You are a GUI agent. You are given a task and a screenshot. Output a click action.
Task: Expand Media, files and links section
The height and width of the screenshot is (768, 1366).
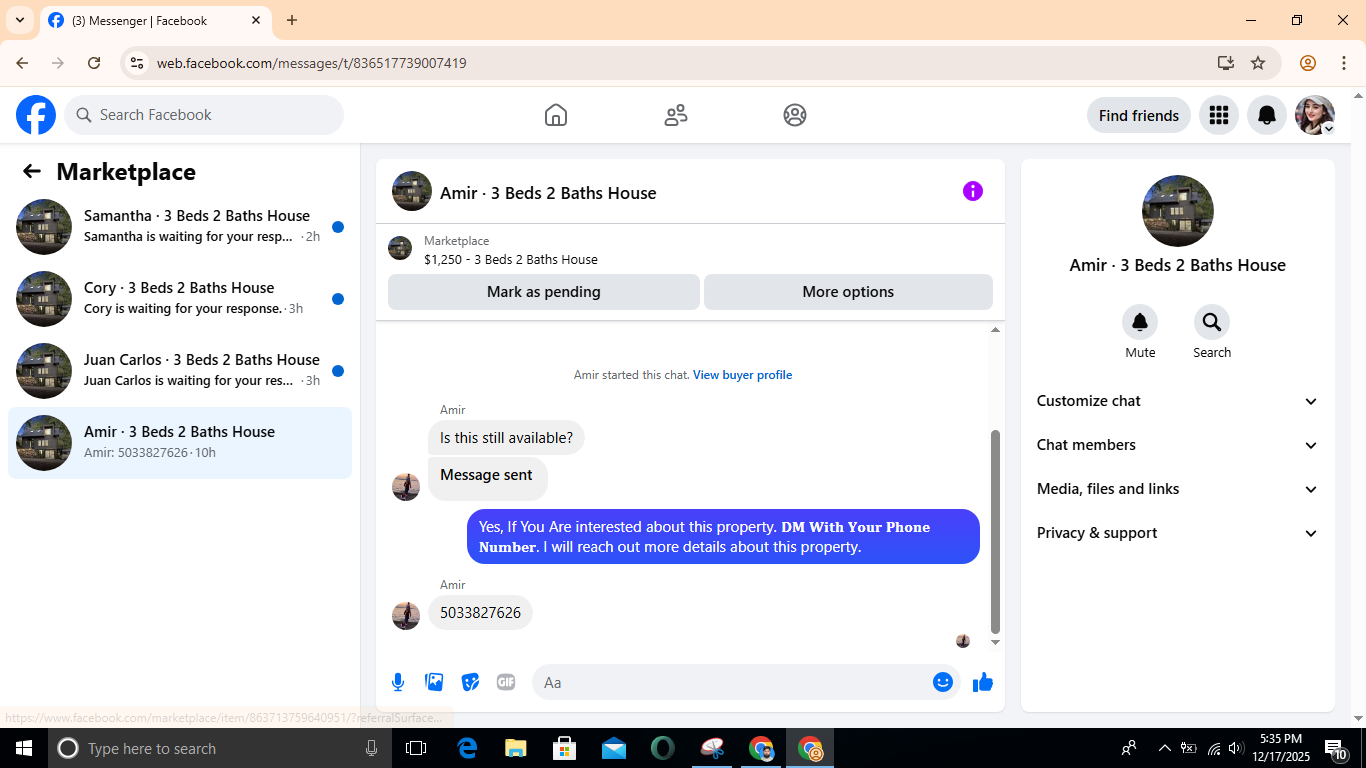(x=1178, y=489)
